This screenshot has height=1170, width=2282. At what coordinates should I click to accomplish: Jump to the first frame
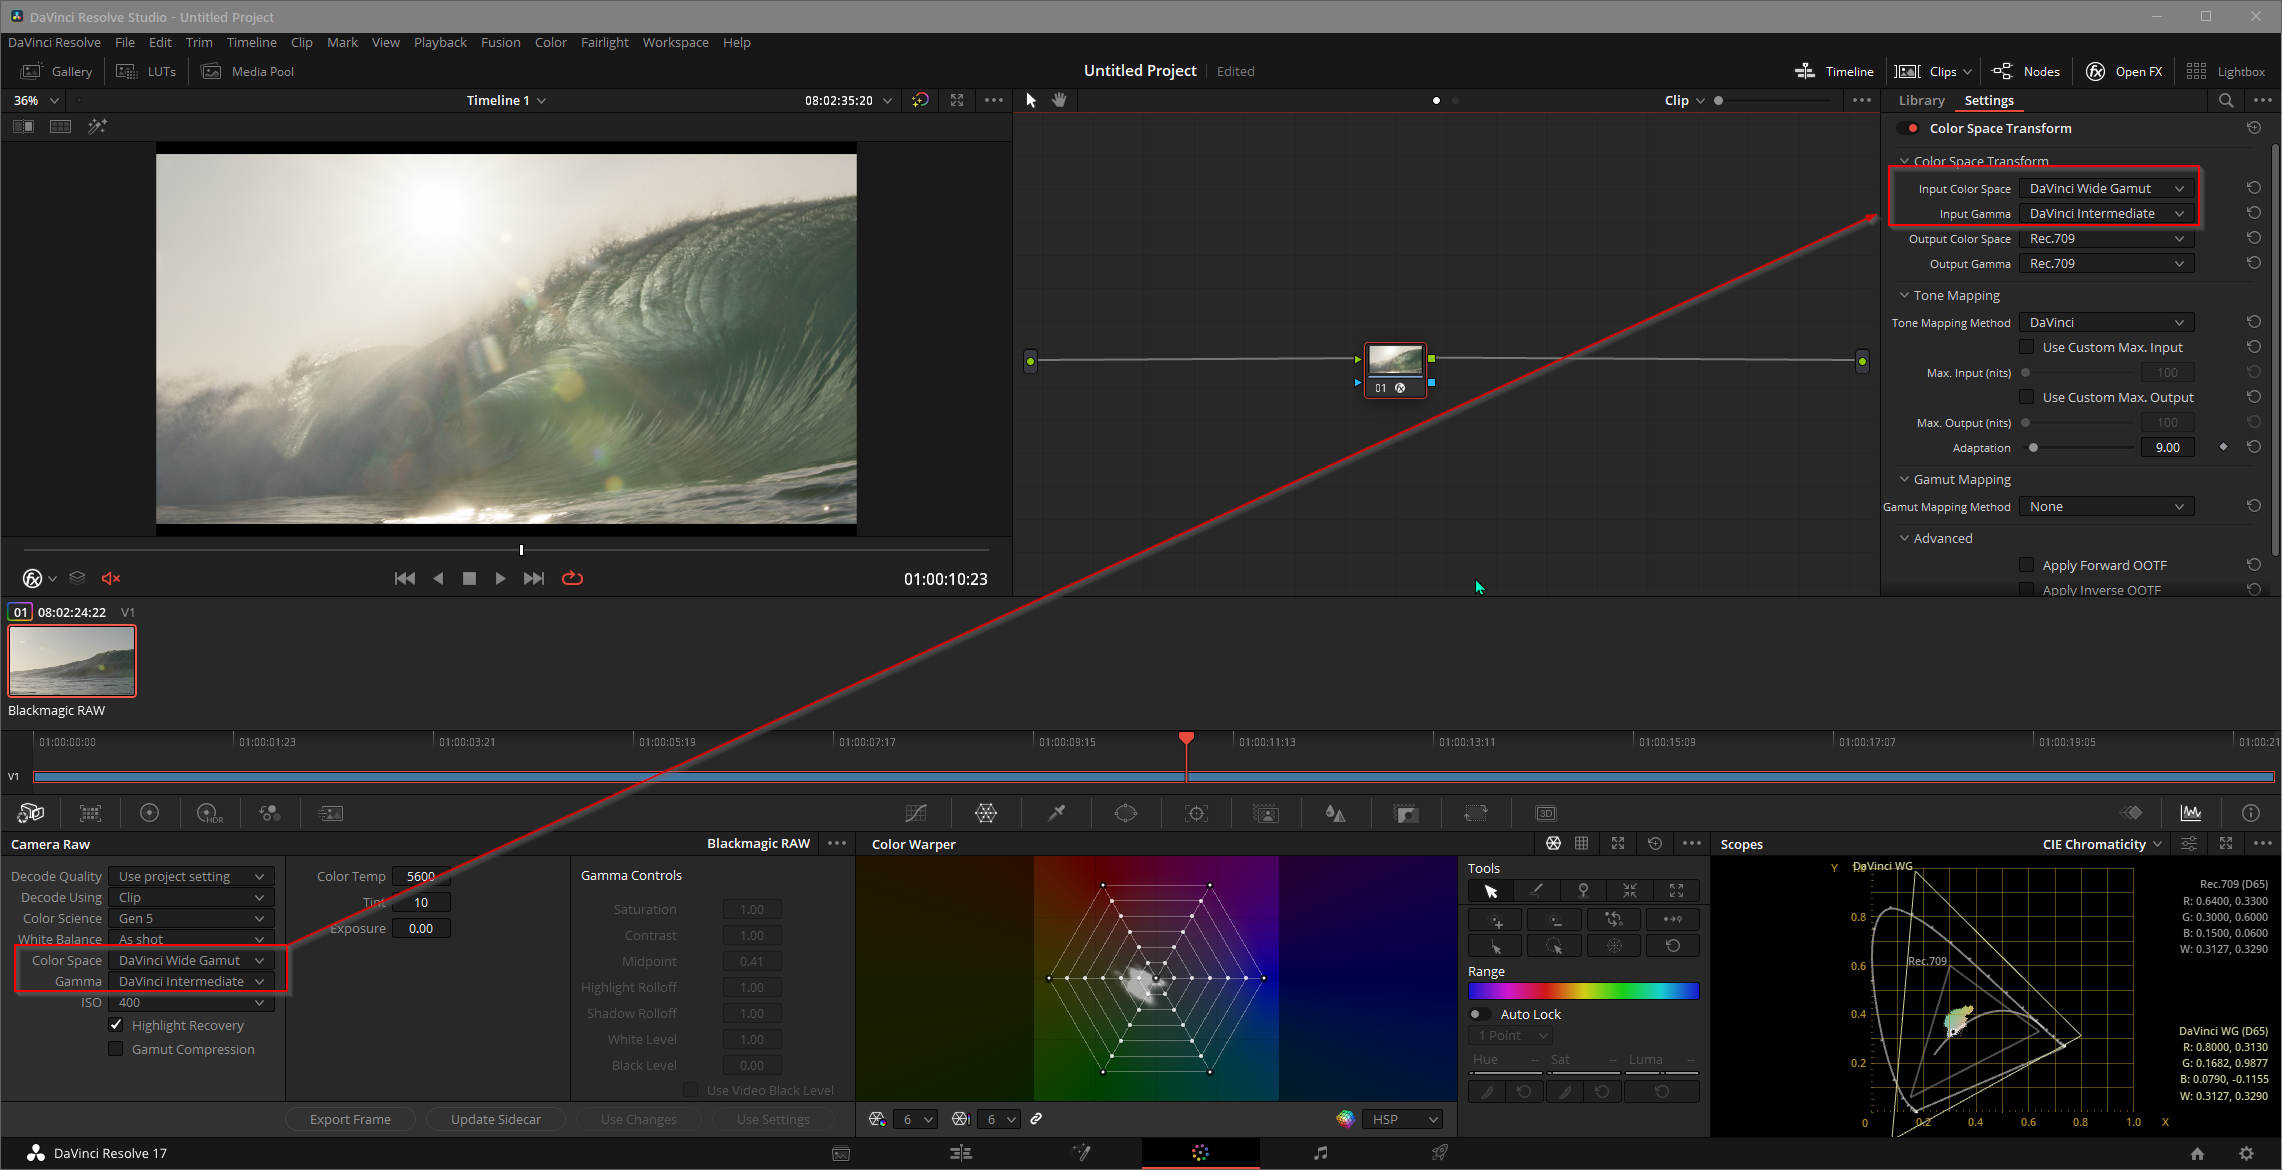click(x=404, y=578)
